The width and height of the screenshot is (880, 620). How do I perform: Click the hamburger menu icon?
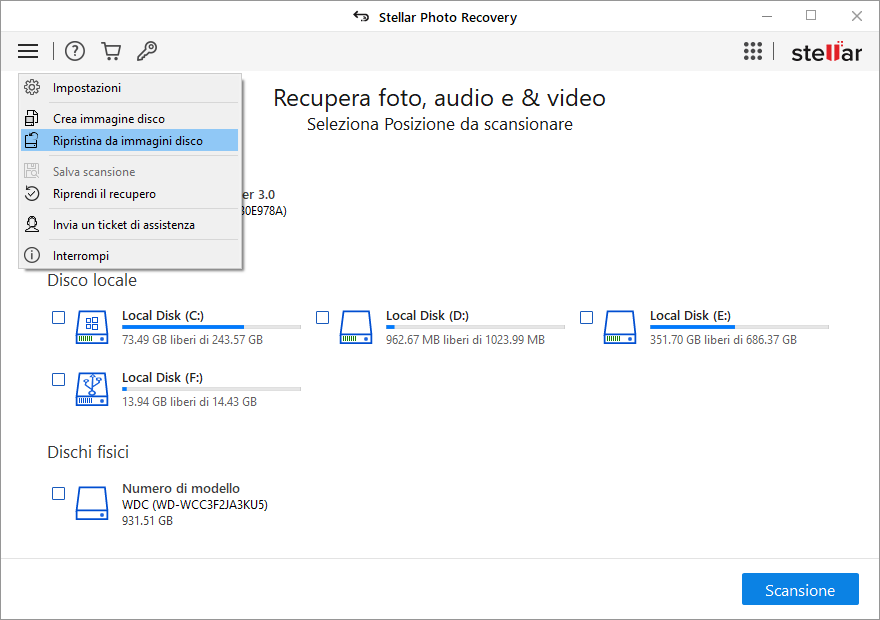pyautogui.click(x=28, y=51)
